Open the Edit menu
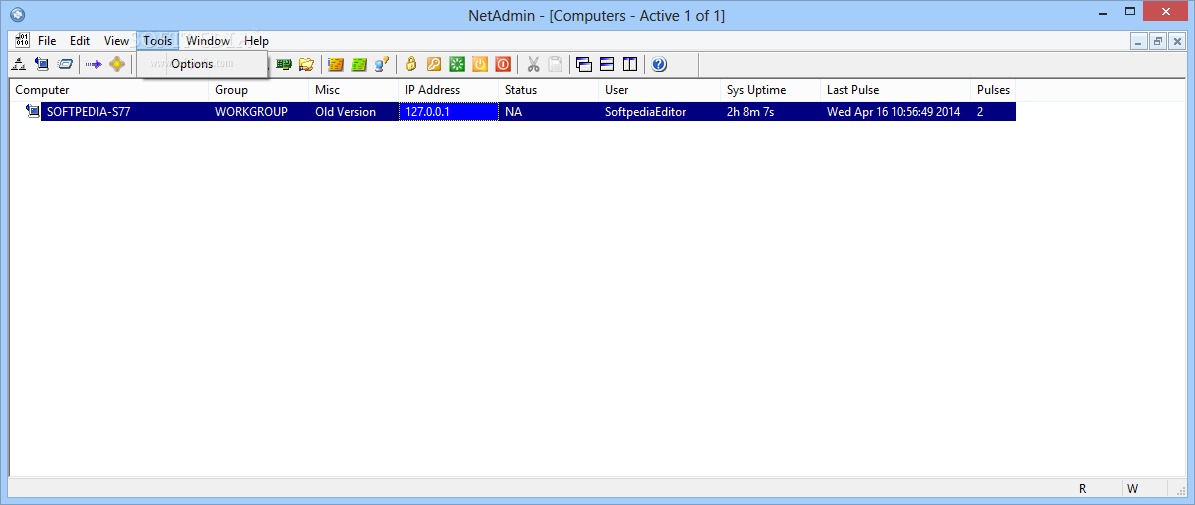Viewport: 1195px width, 505px height. click(80, 41)
